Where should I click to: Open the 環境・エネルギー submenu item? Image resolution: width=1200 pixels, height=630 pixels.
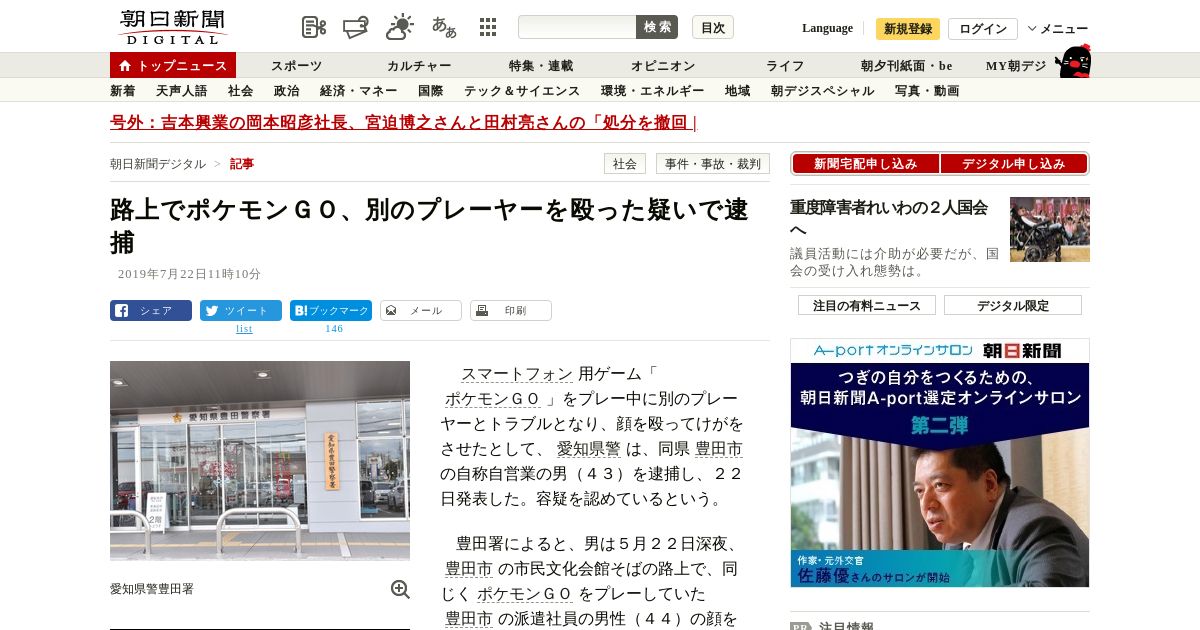[652, 90]
